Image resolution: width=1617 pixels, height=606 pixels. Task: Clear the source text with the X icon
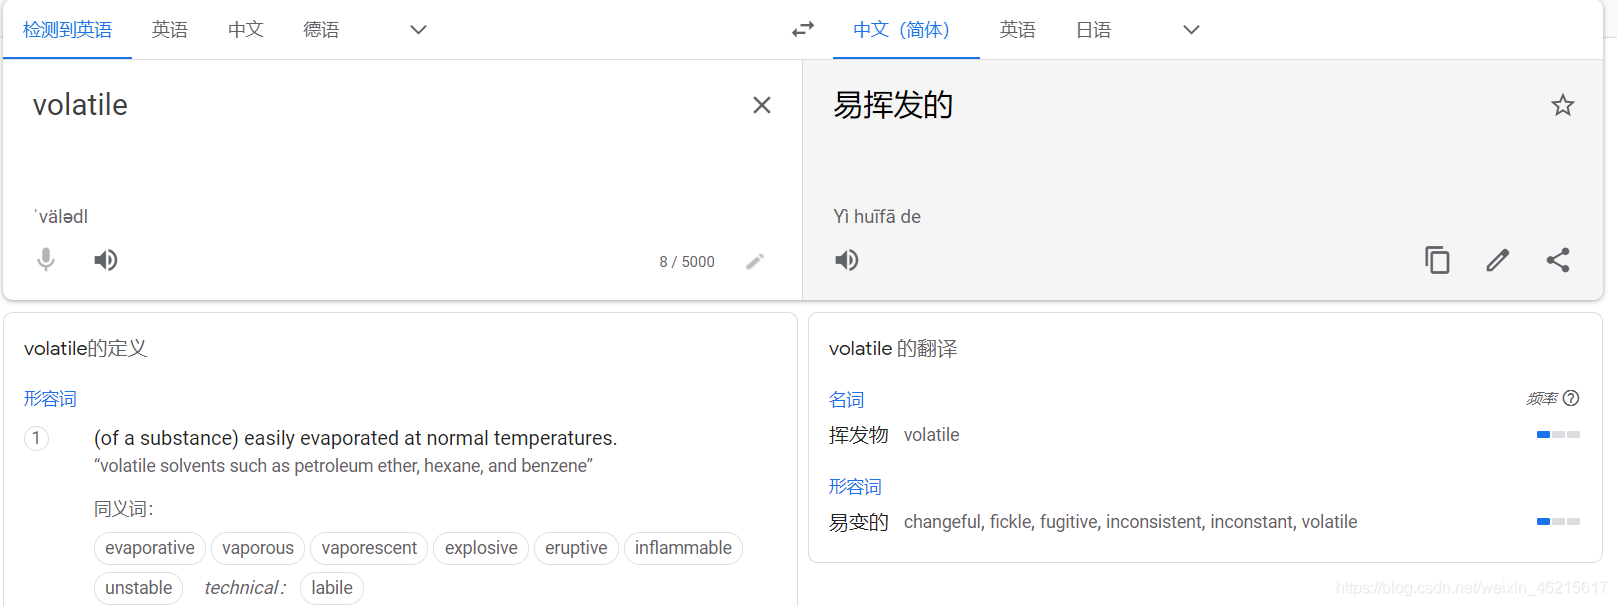[x=761, y=105]
